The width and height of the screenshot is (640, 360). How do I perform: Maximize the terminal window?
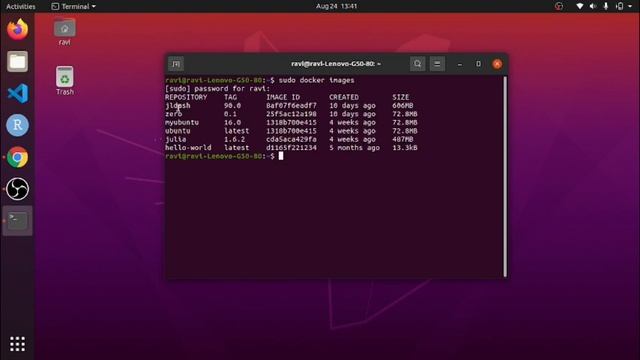pyautogui.click(x=478, y=64)
